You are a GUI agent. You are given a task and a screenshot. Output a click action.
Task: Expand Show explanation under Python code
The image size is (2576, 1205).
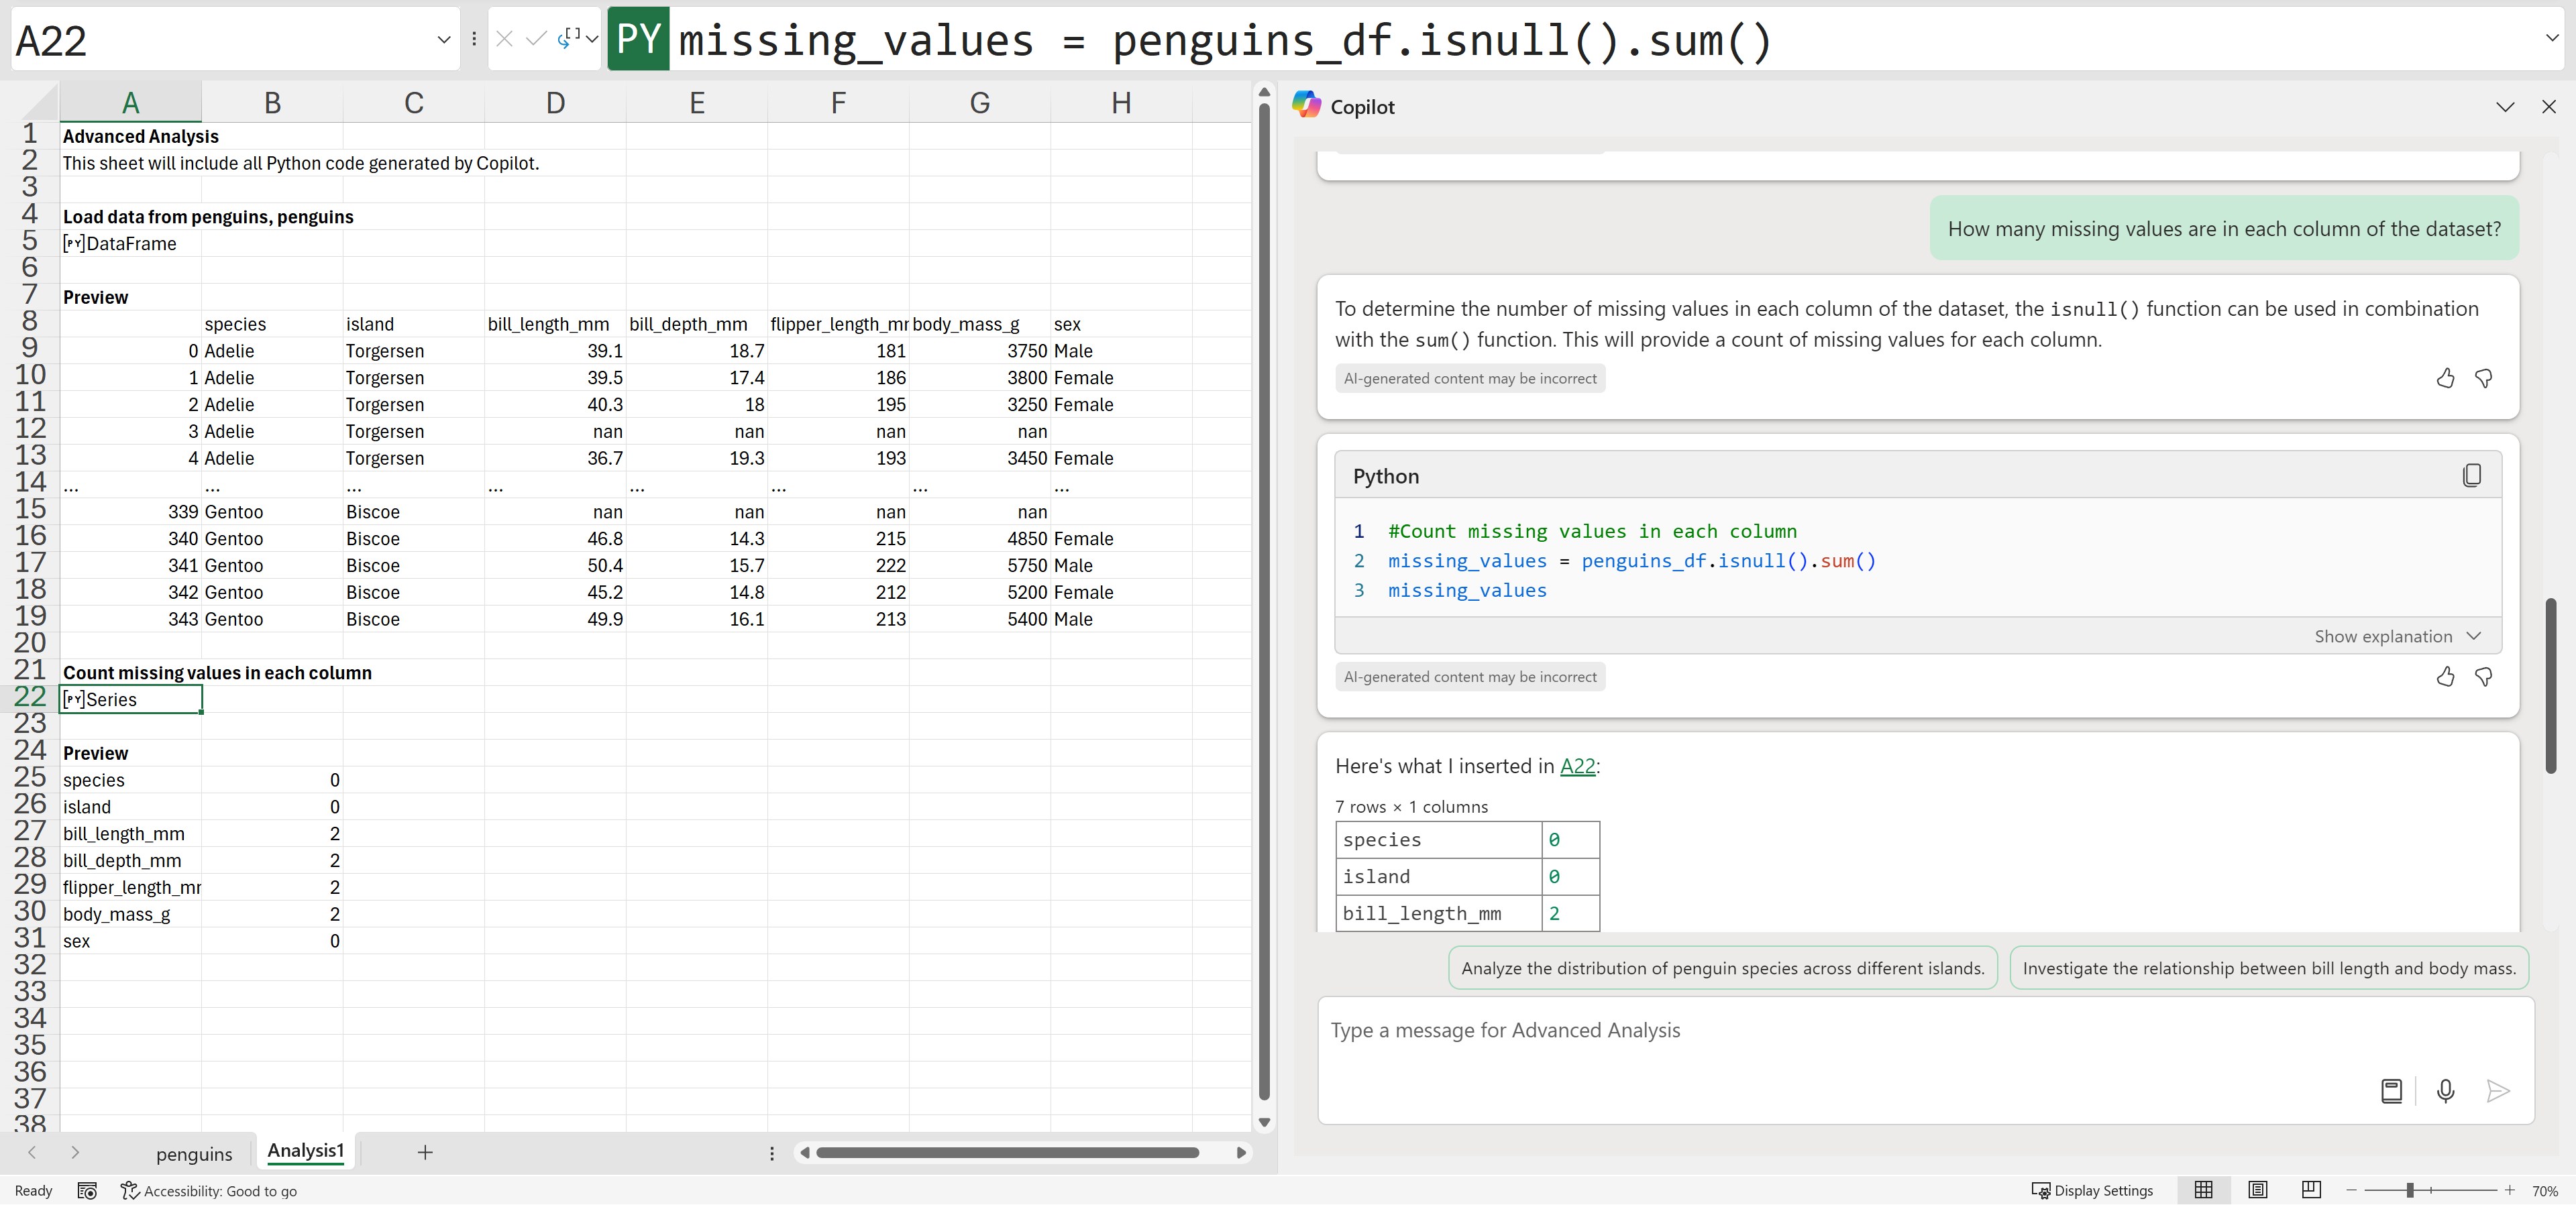(x=2396, y=636)
